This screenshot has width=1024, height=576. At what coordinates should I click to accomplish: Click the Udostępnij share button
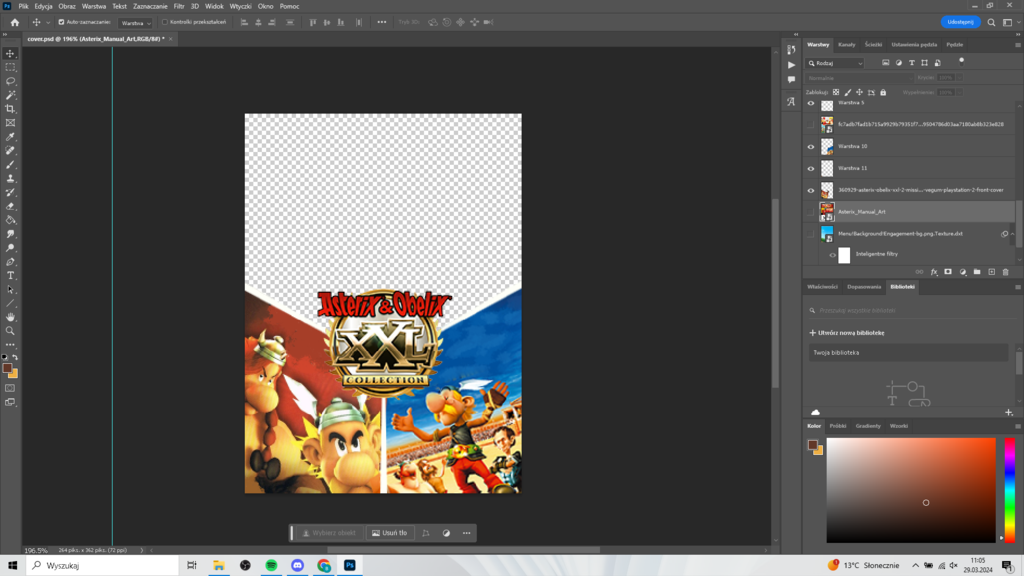pos(961,22)
